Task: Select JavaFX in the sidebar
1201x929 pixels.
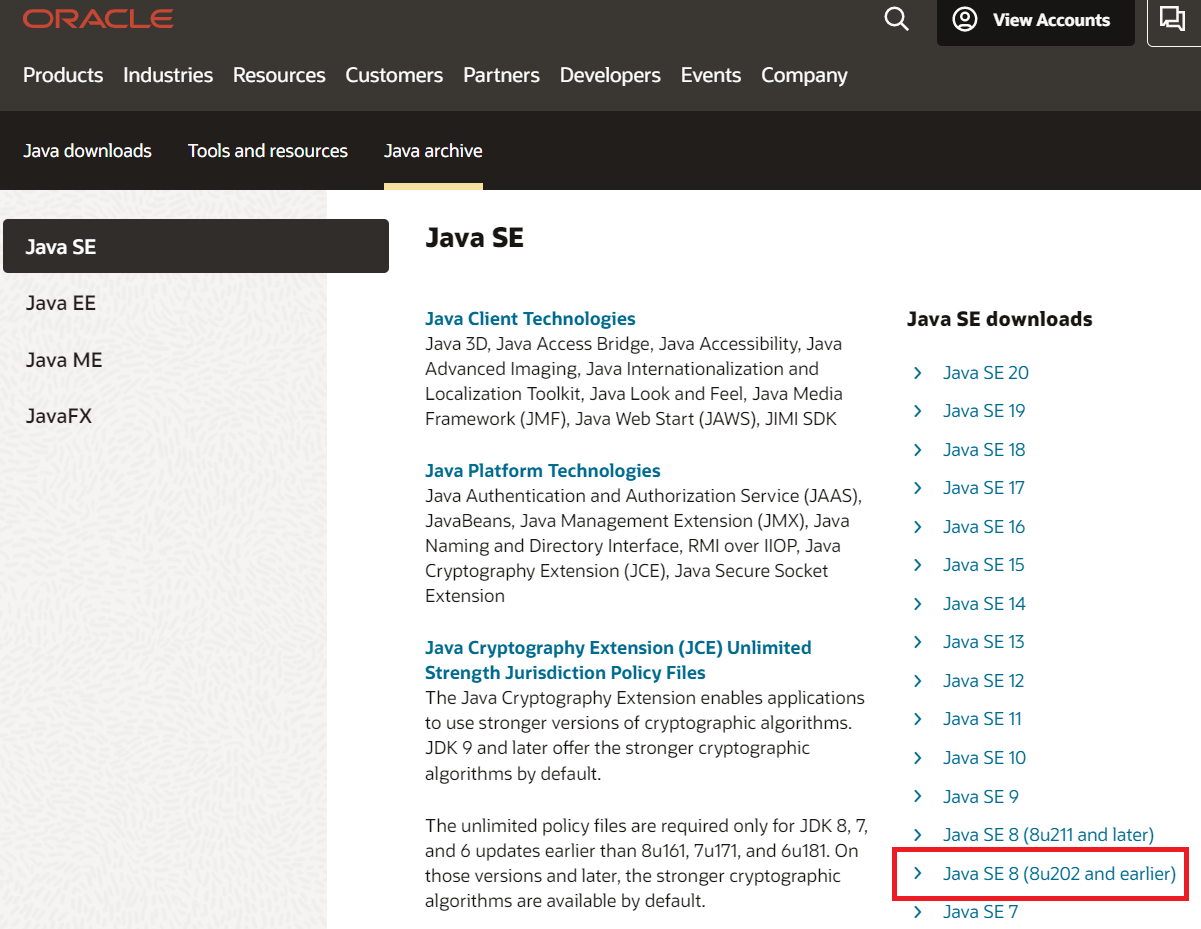Action: [x=59, y=416]
